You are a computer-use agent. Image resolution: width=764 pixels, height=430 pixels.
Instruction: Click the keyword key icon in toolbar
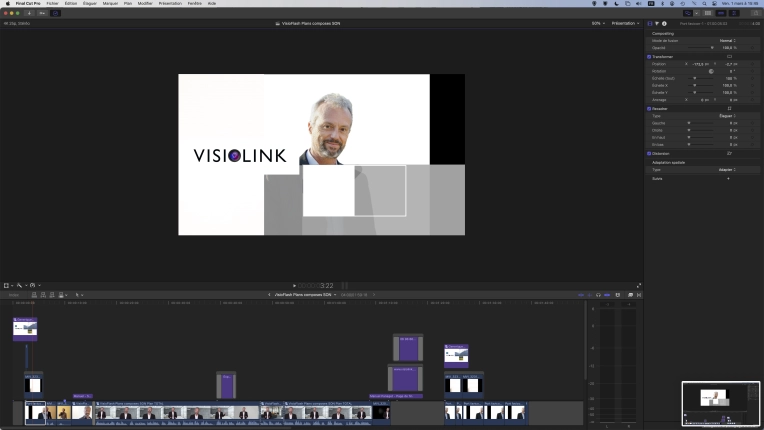42,13
